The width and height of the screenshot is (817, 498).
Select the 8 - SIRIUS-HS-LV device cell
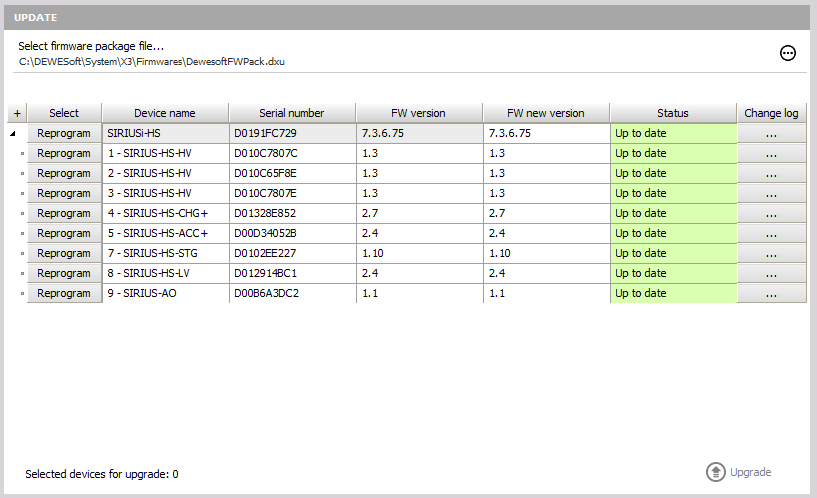coord(165,273)
